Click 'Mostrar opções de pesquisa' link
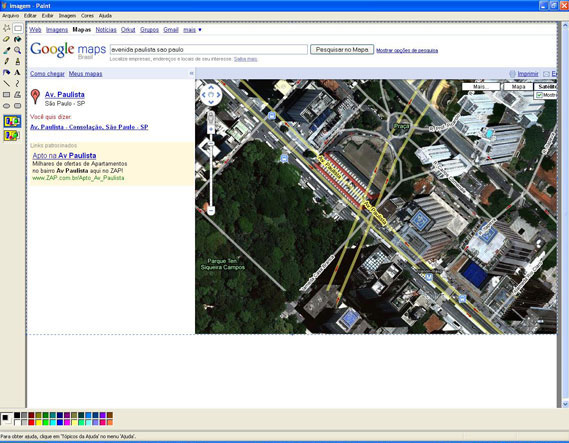The width and height of the screenshot is (569, 443). pos(407,50)
